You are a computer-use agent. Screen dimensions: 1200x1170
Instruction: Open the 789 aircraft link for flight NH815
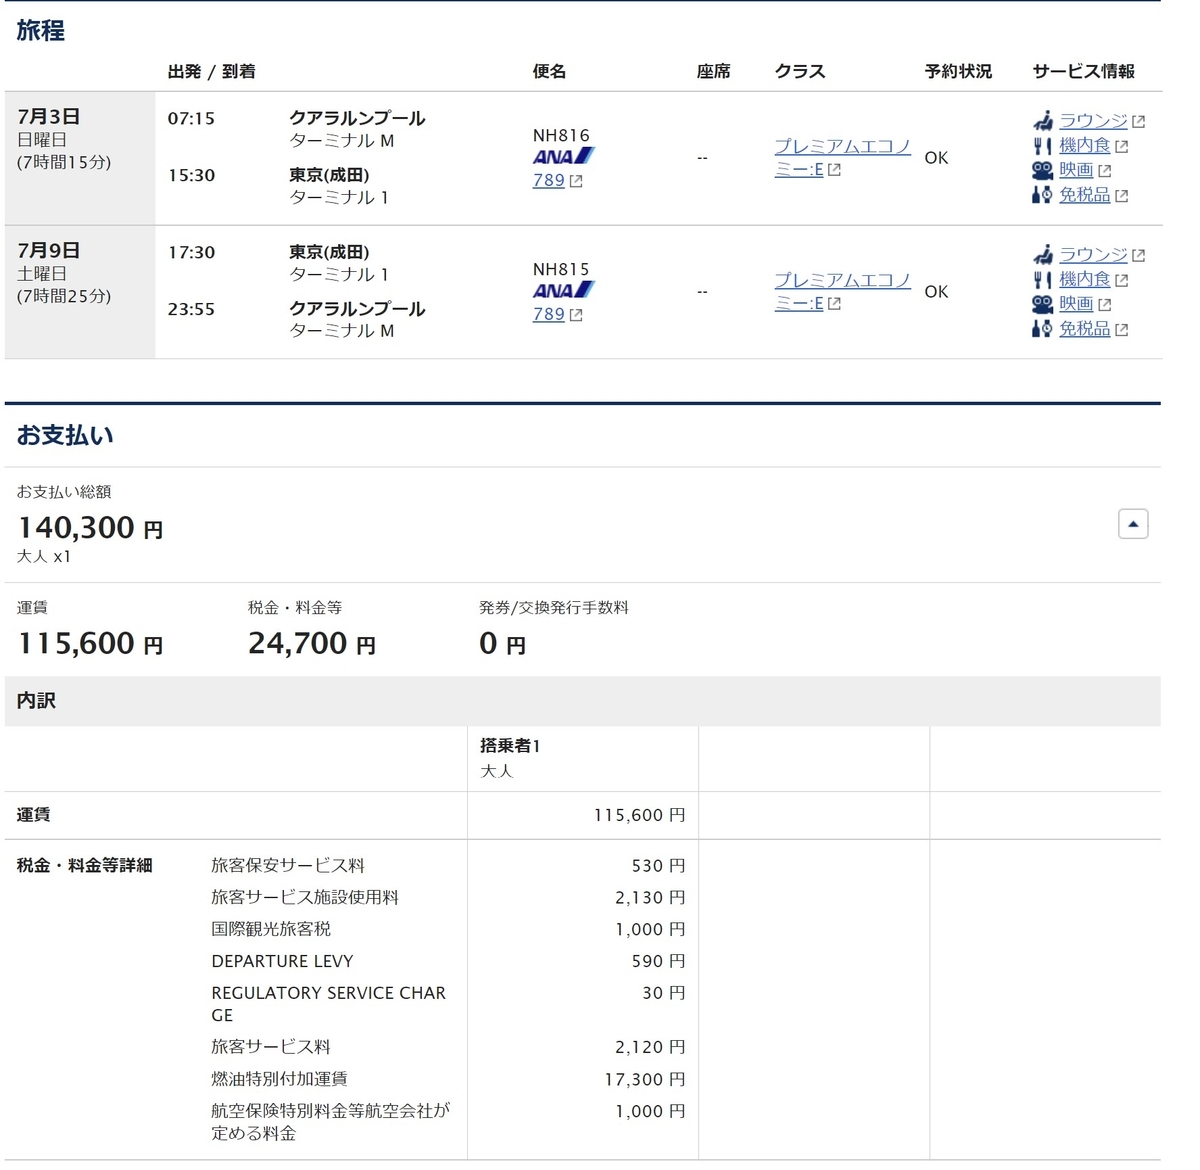pyautogui.click(x=549, y=314)
